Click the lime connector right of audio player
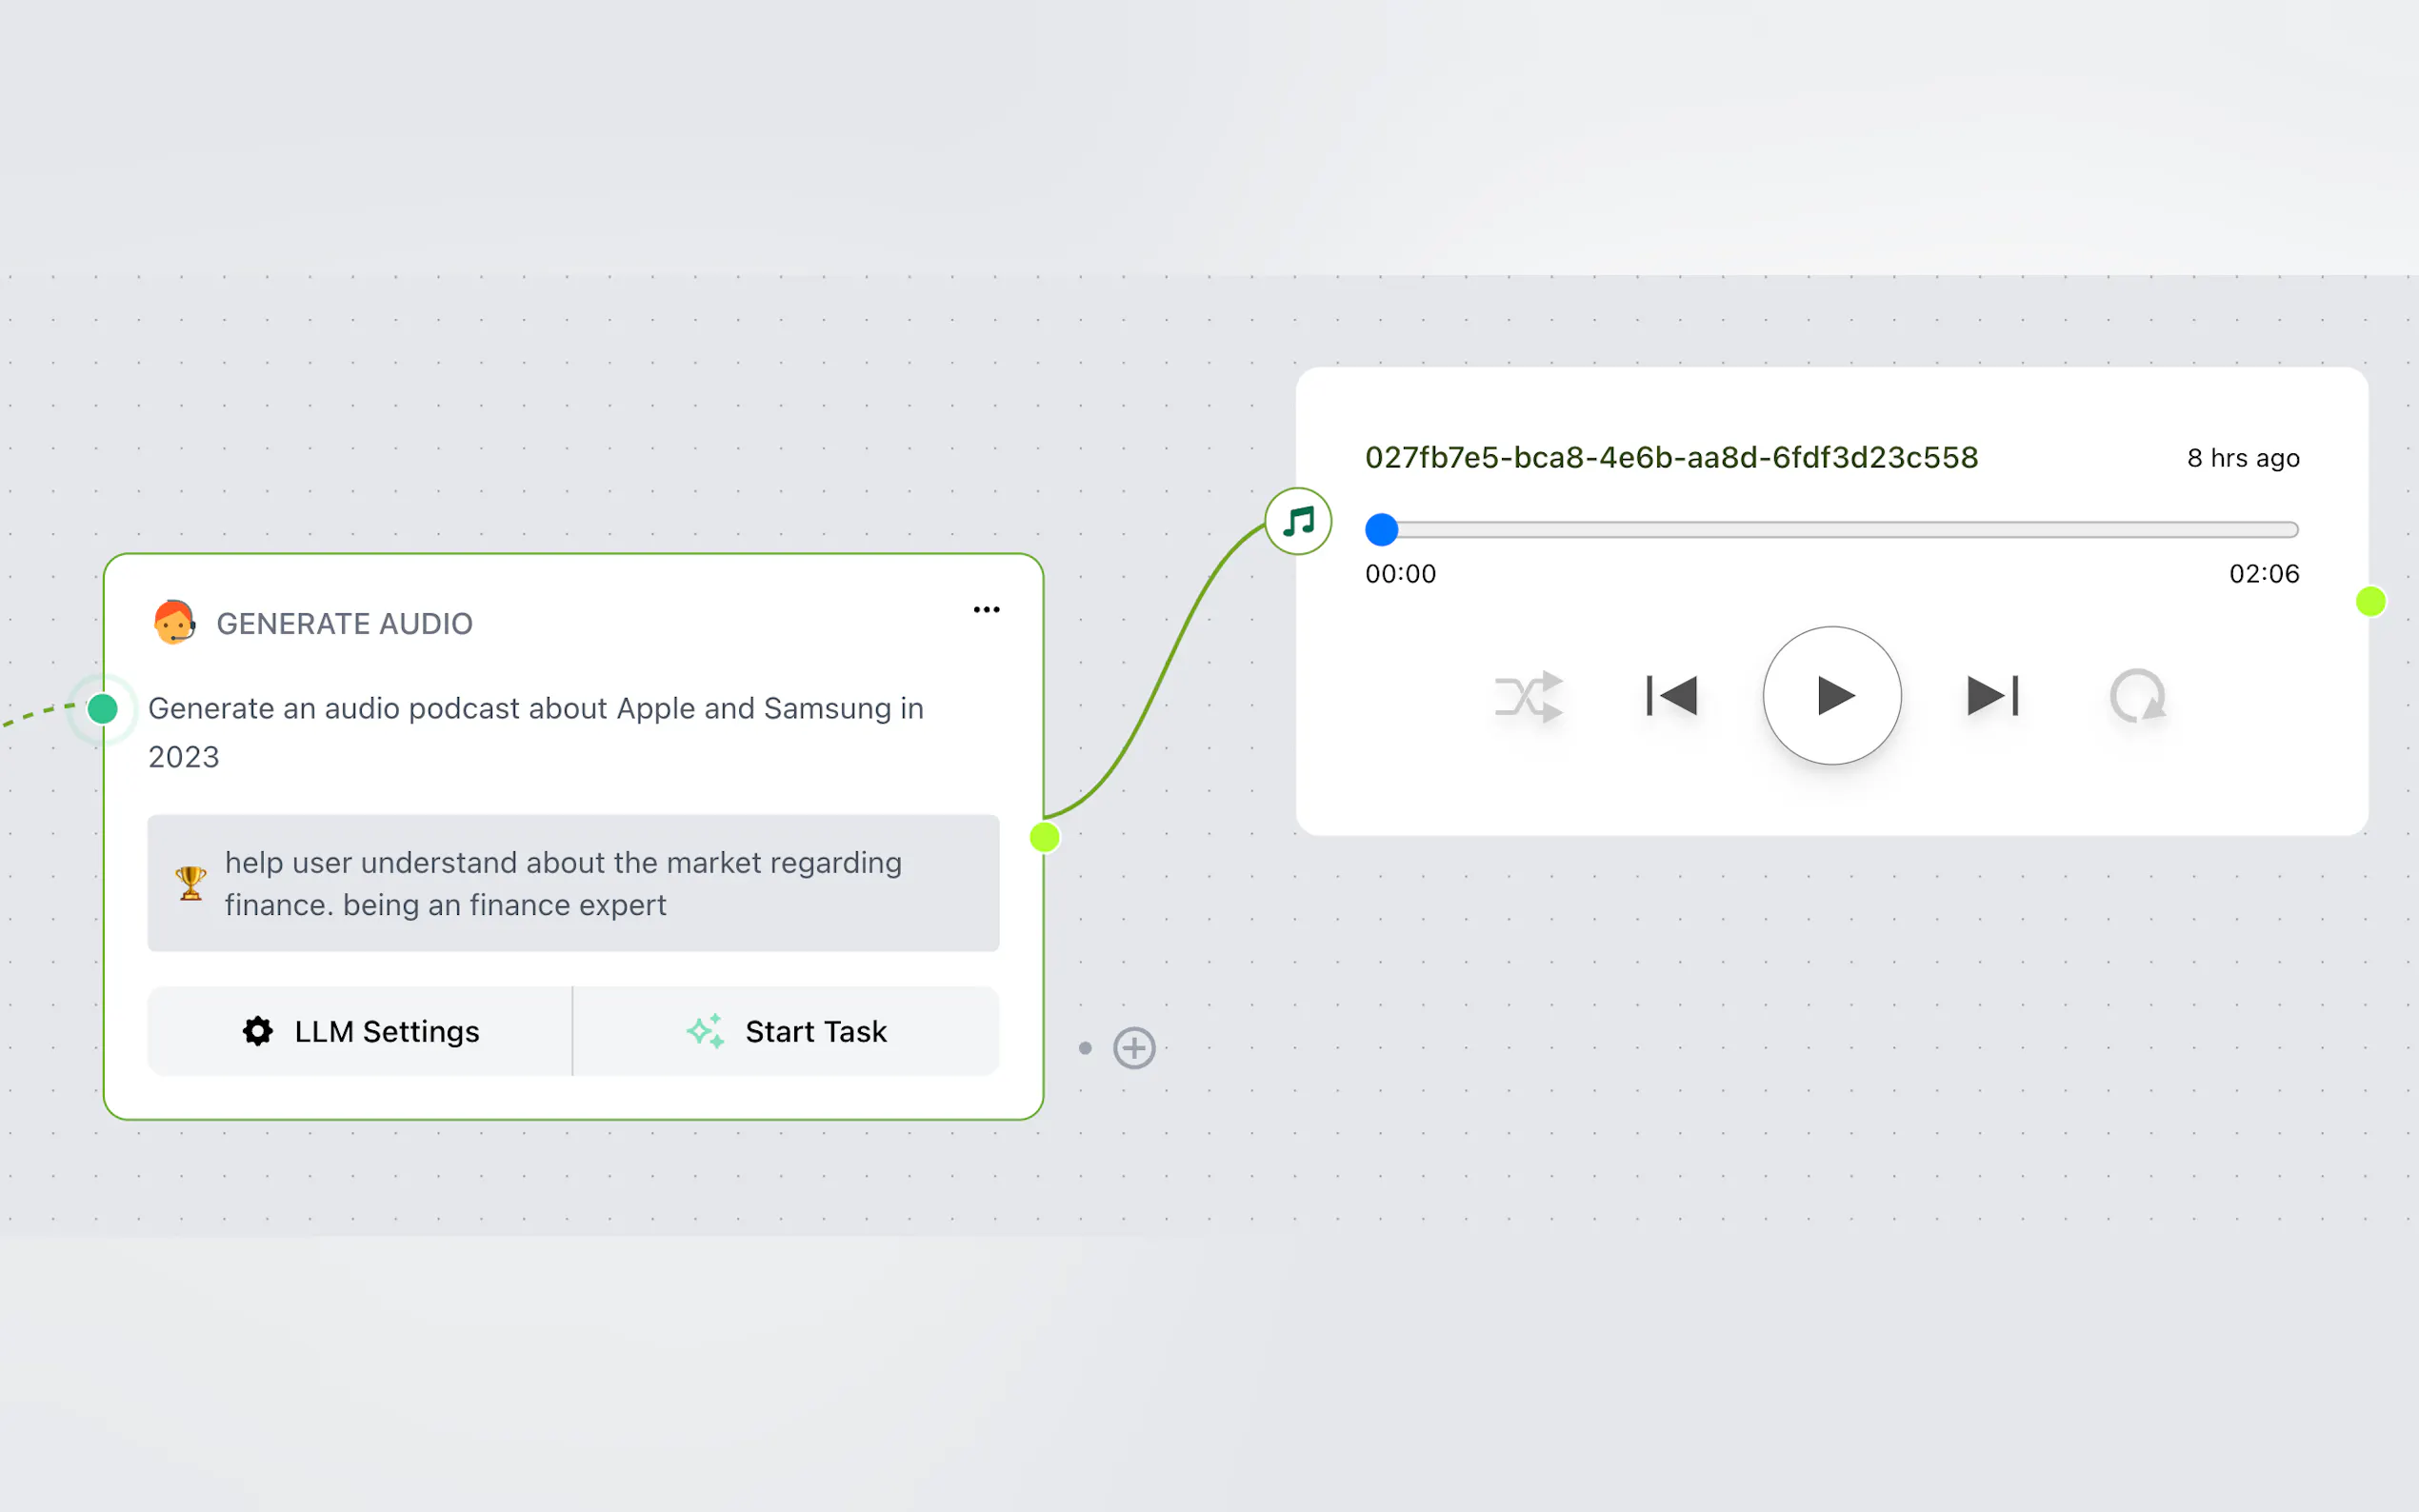The image size is (2419, 1512). click(2370, 601)
